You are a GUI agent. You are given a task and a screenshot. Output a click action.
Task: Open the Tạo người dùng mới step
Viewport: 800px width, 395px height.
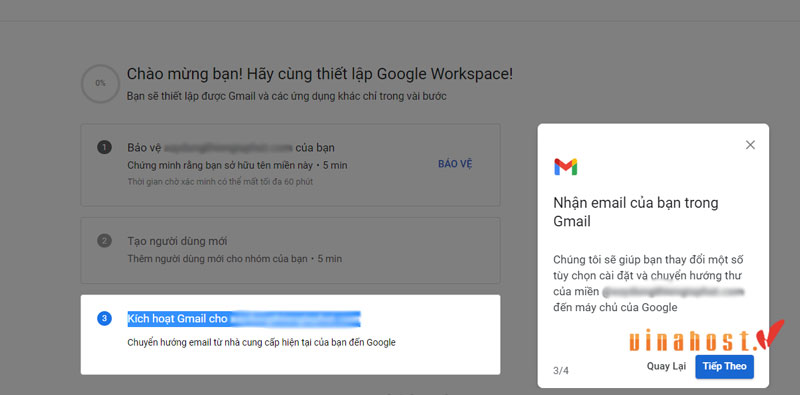(x=290, y=251)
